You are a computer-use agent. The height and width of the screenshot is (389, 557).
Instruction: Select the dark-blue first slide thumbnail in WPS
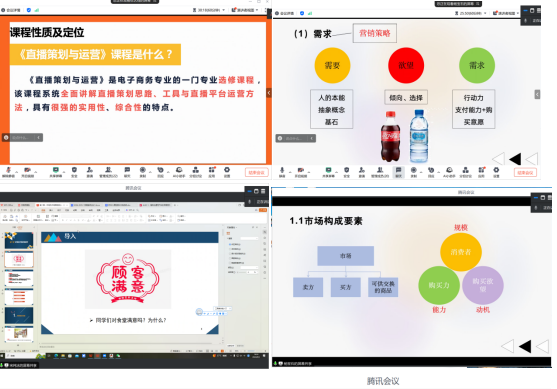point(19,241)
